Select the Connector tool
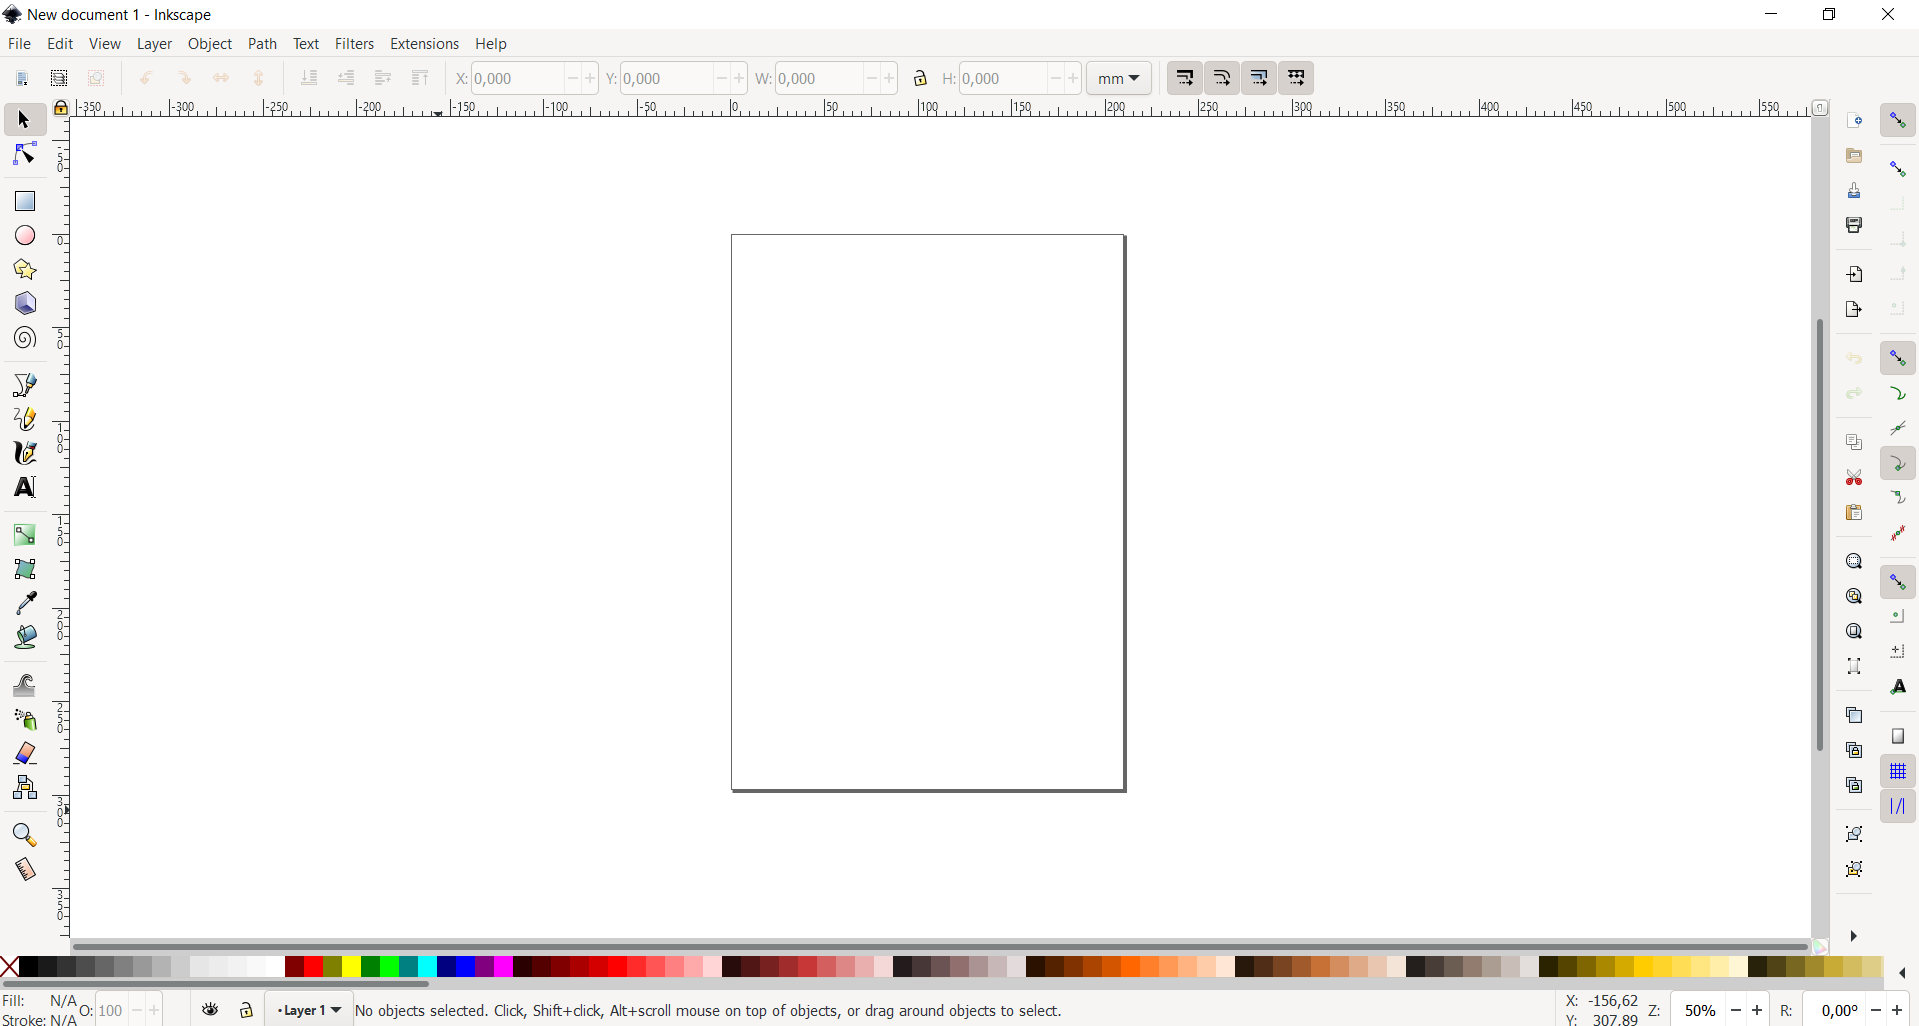Viewport: 1919px width, 1026px height. click(x=25, y=788)
